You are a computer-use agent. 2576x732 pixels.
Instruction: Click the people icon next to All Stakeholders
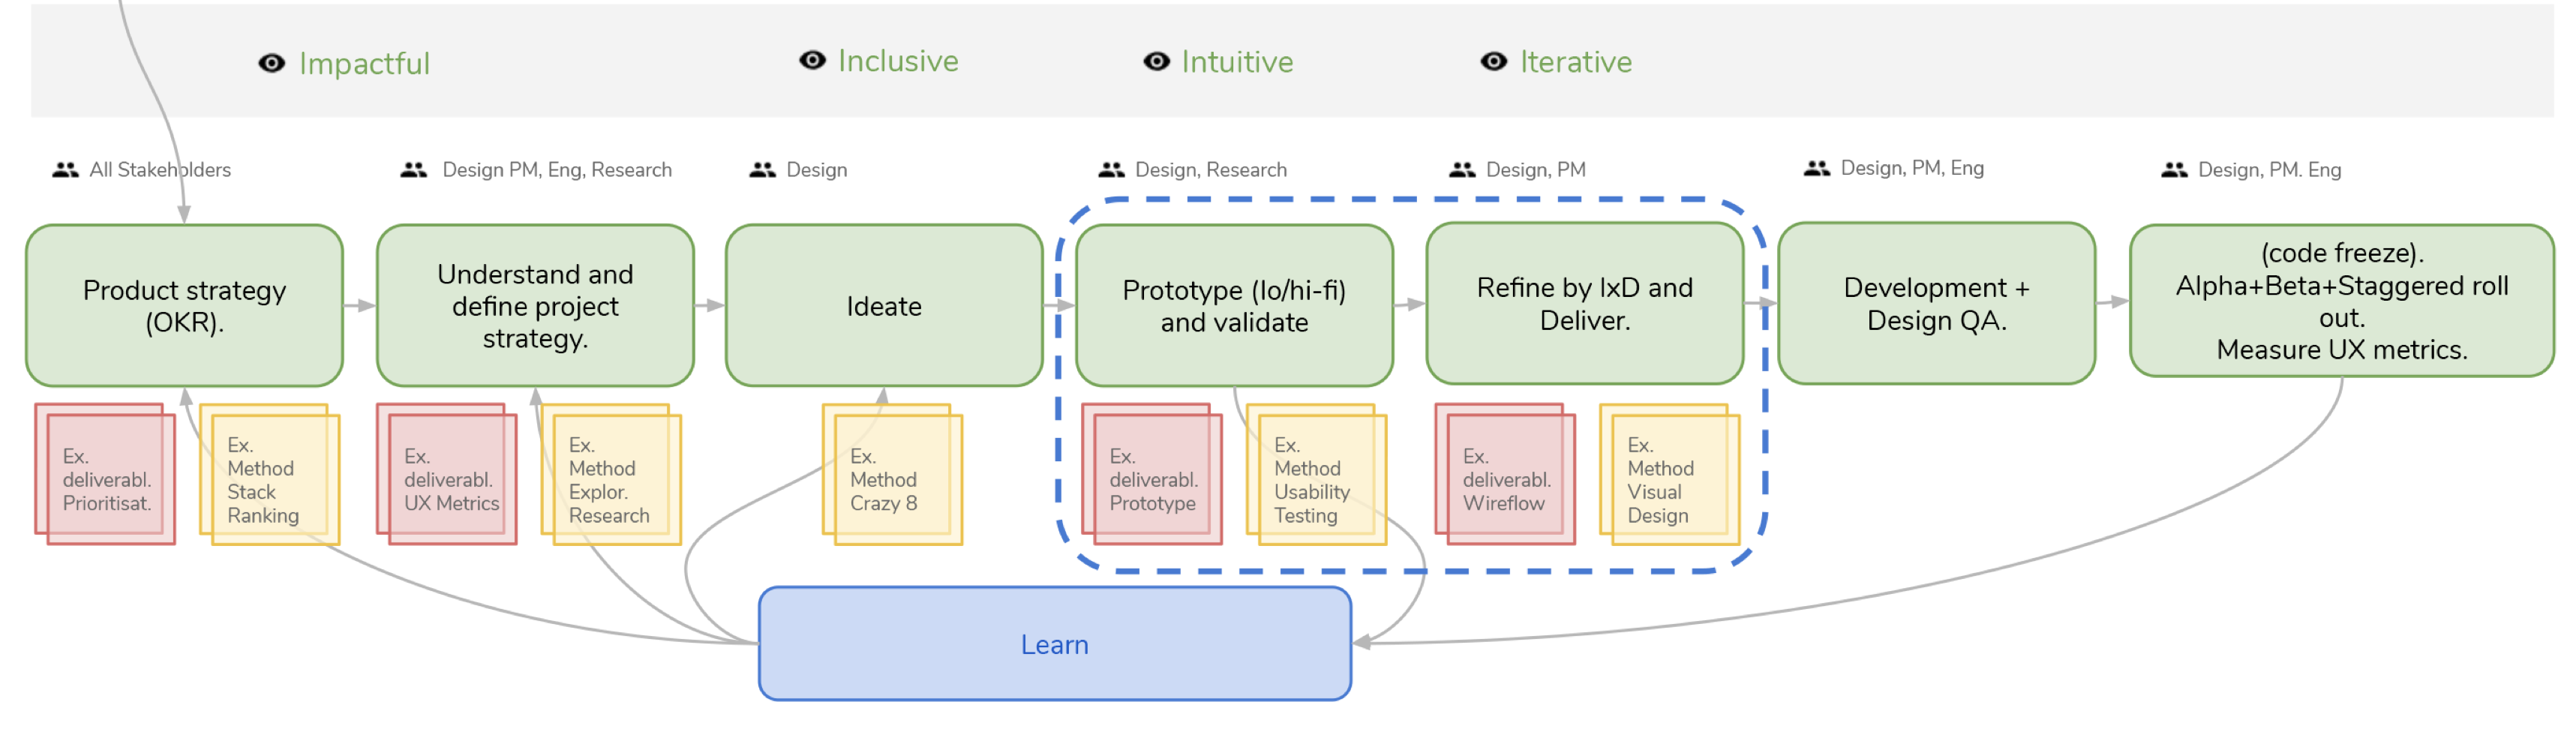pos(65,170)
